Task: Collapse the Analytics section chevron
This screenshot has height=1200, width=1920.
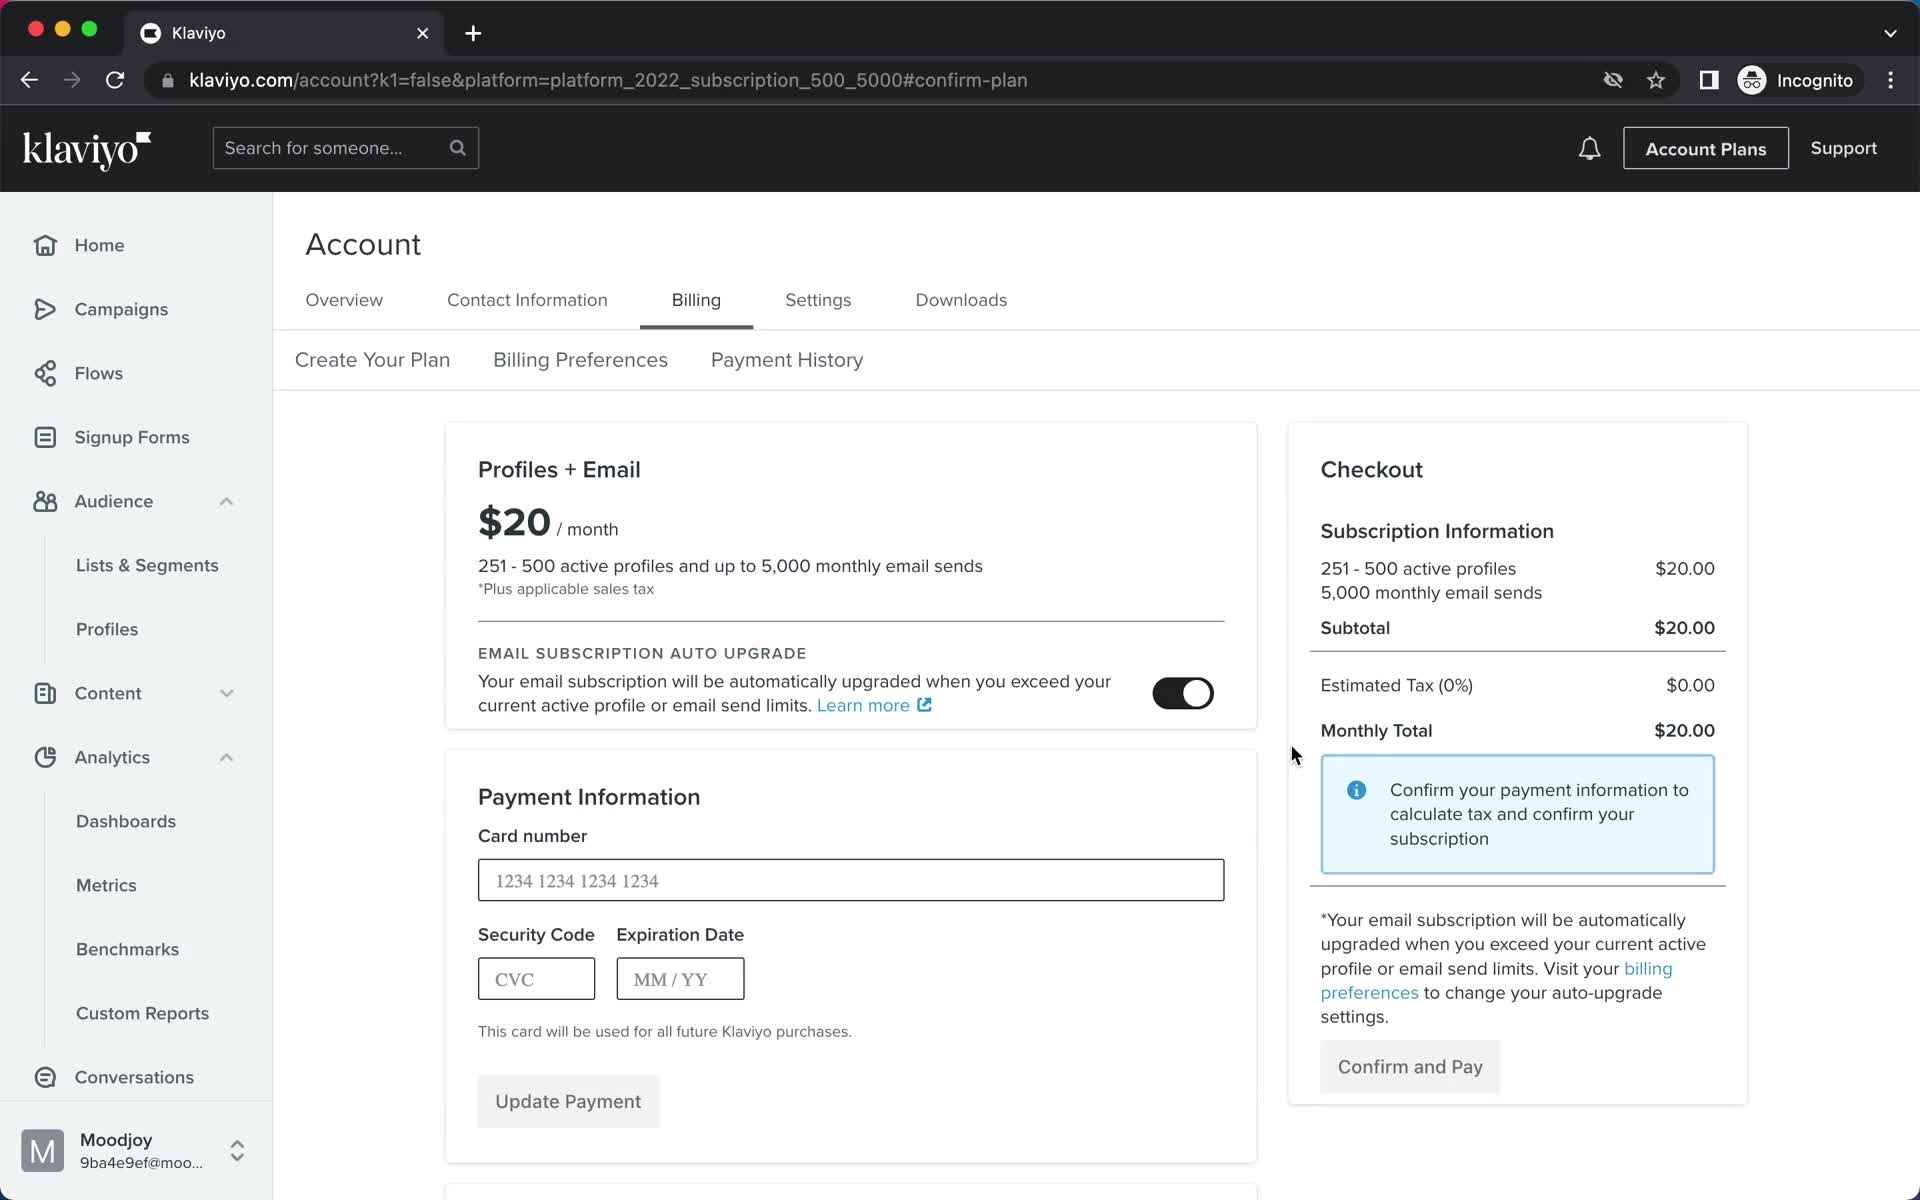Action: (226, 757)
